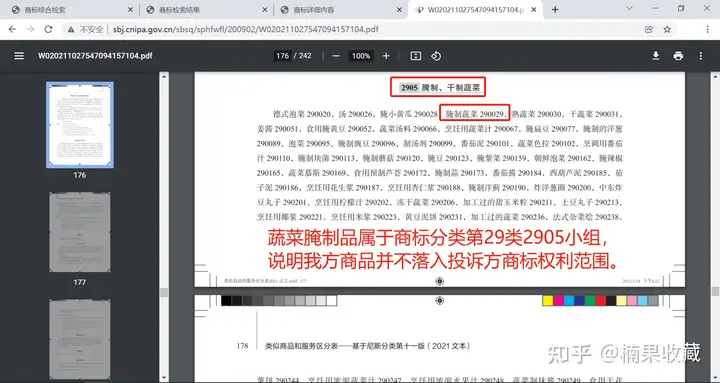
Task: Open Chrome three-dot menu
Action: coord(708,29)
